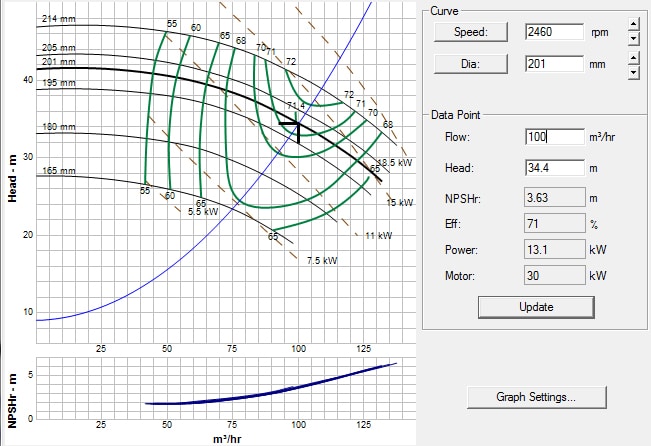Select the Power kW field

click(x=554, y=249)
